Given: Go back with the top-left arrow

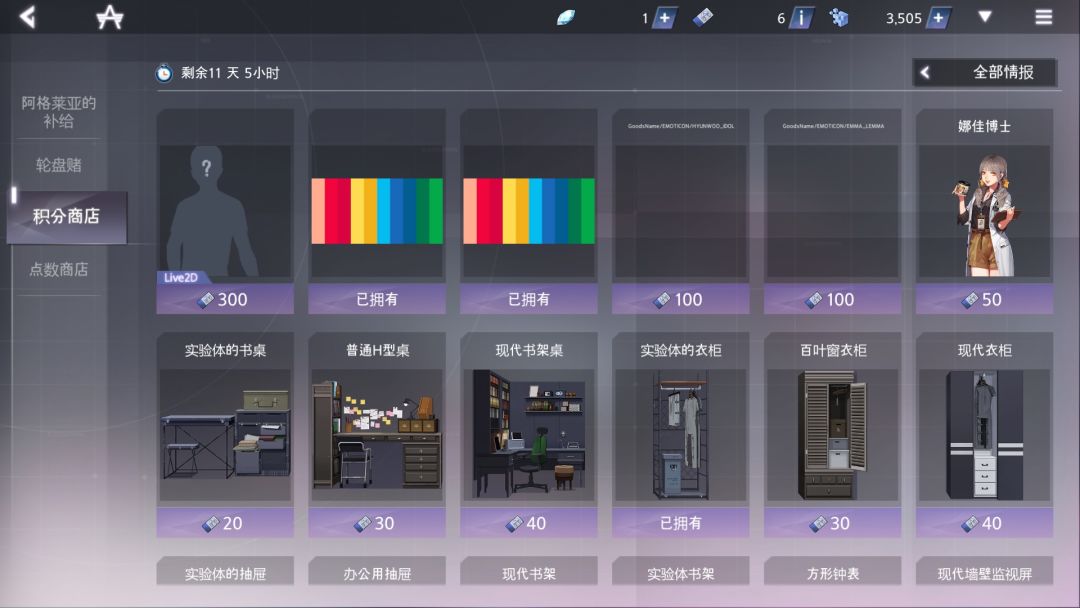Looking at the screenshot, I should [28, 17].
